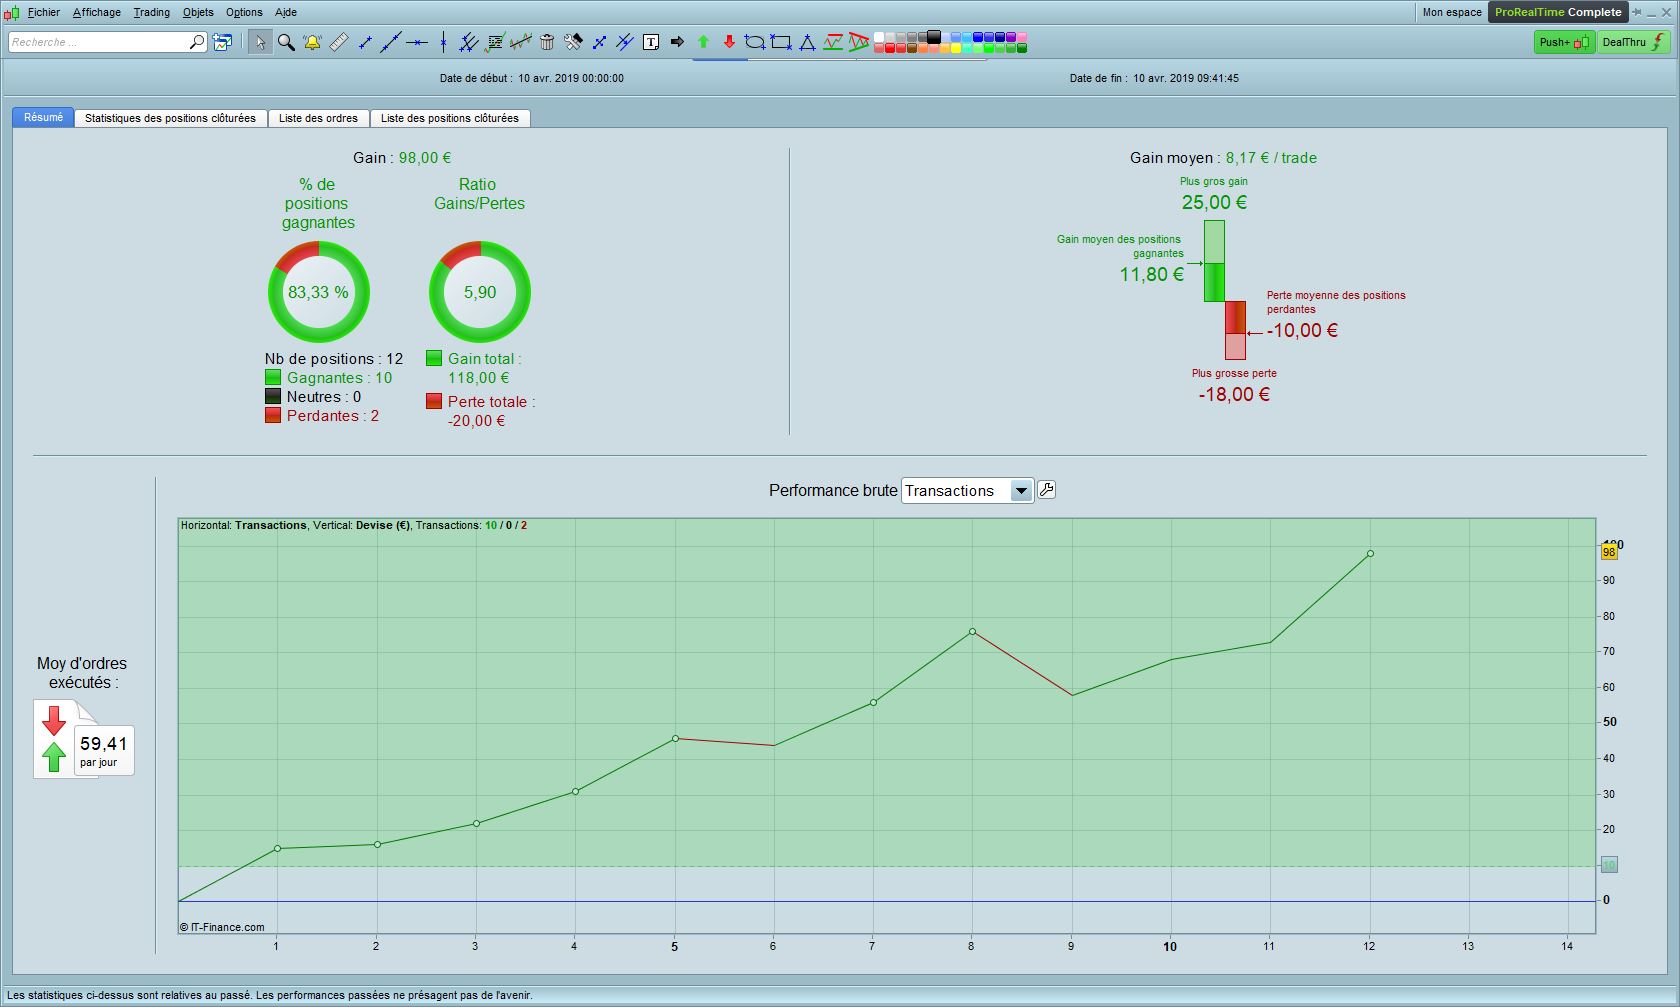
Task: Open the Objets menu
Action: click(198, 12)
